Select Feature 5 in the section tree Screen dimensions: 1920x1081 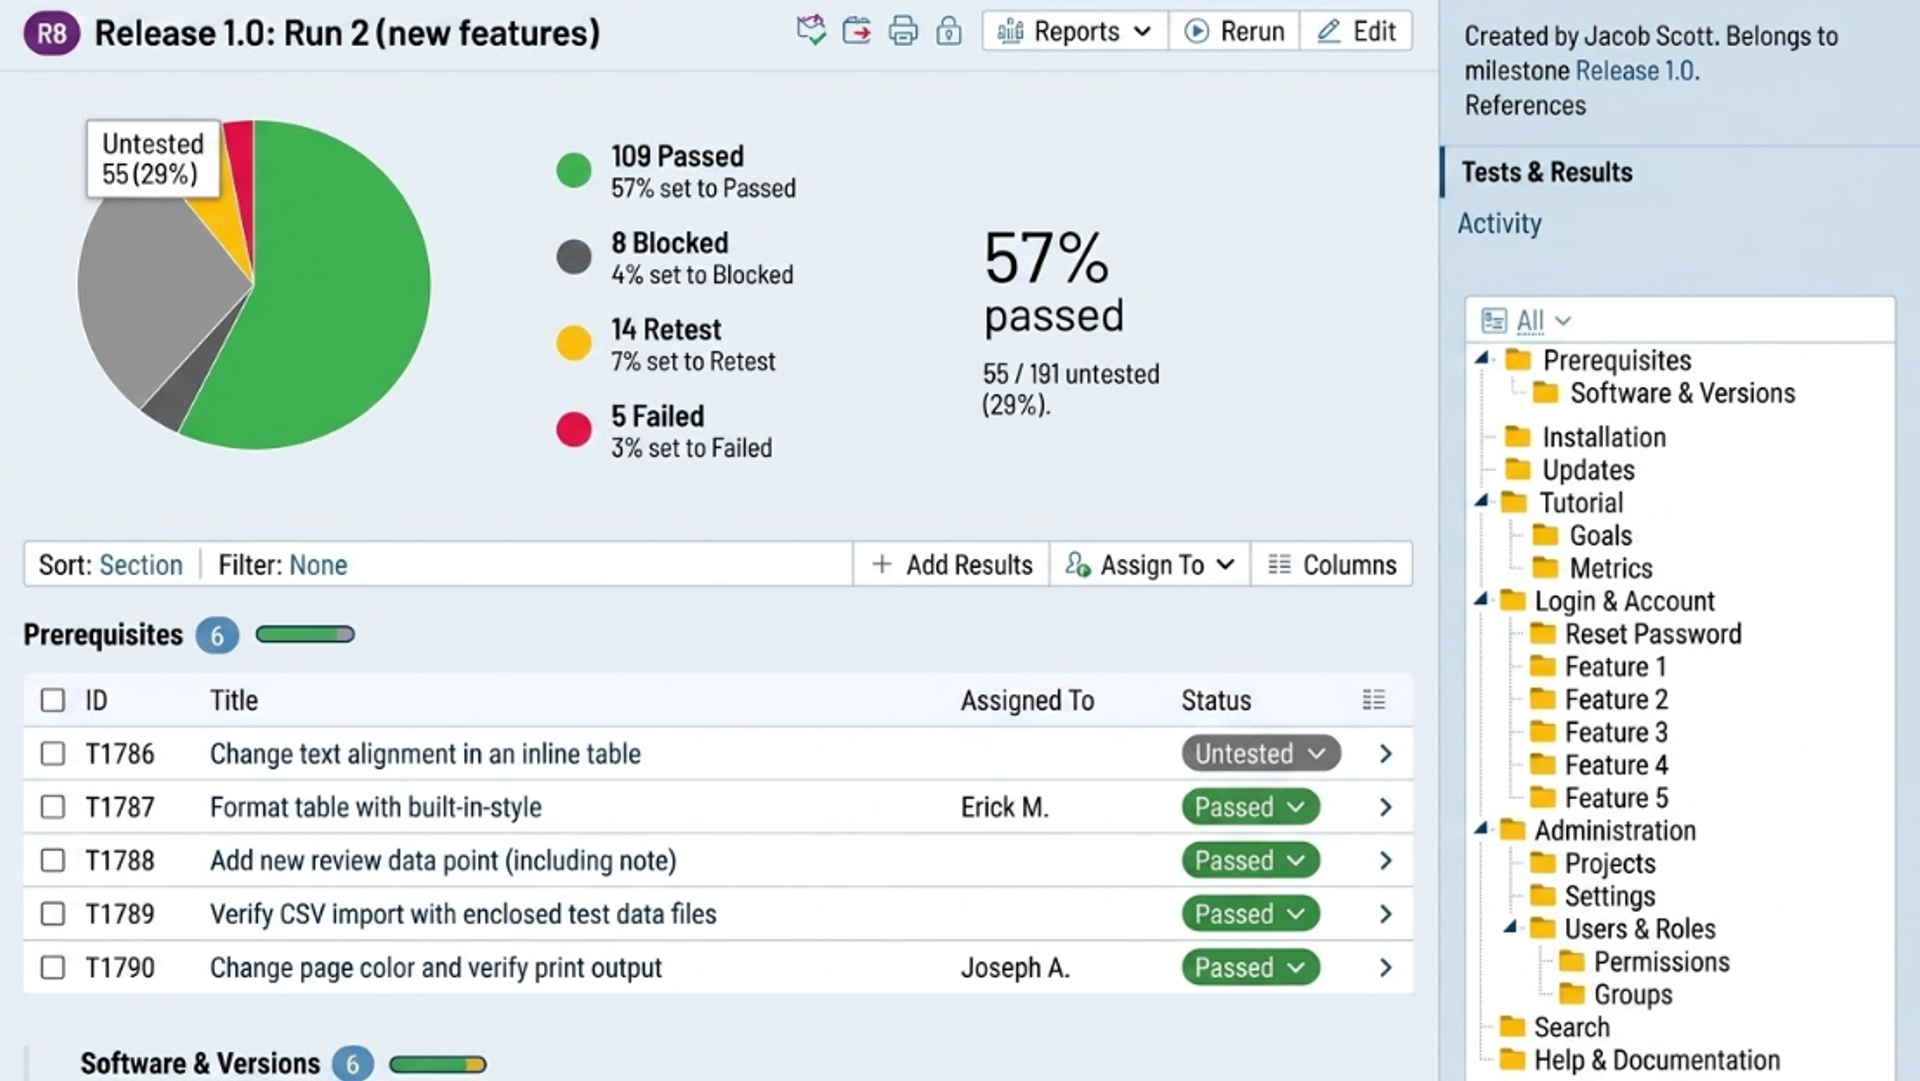point(1616,798)
